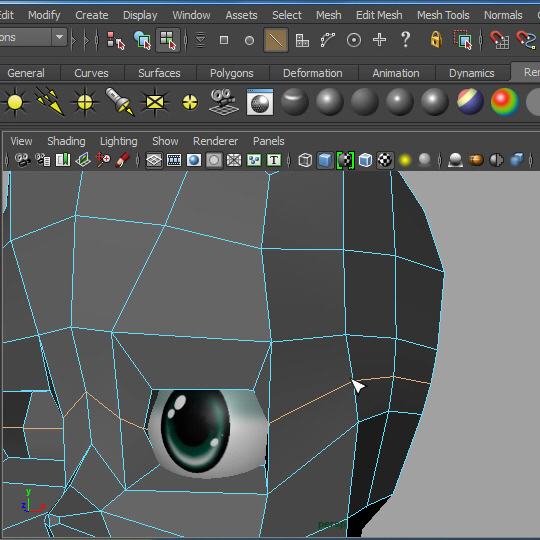The width and height of the screenshot is (540, 540).
Task: Switch viewport to wireframe cube icon
Action: [305, 160]
